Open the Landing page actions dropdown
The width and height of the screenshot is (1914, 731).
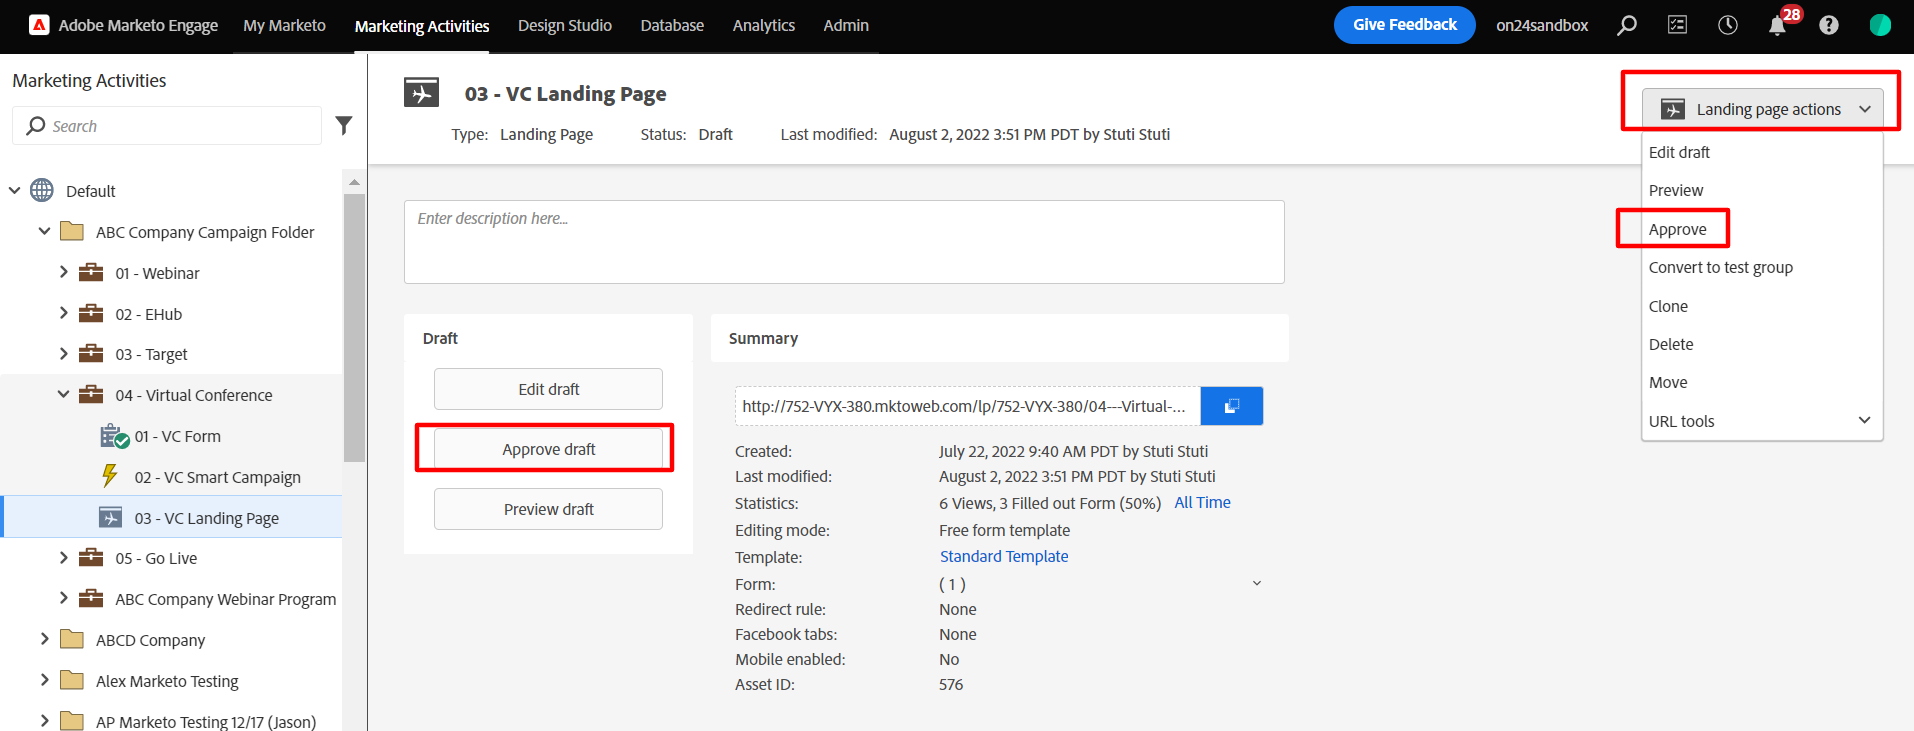[1762, 109]
